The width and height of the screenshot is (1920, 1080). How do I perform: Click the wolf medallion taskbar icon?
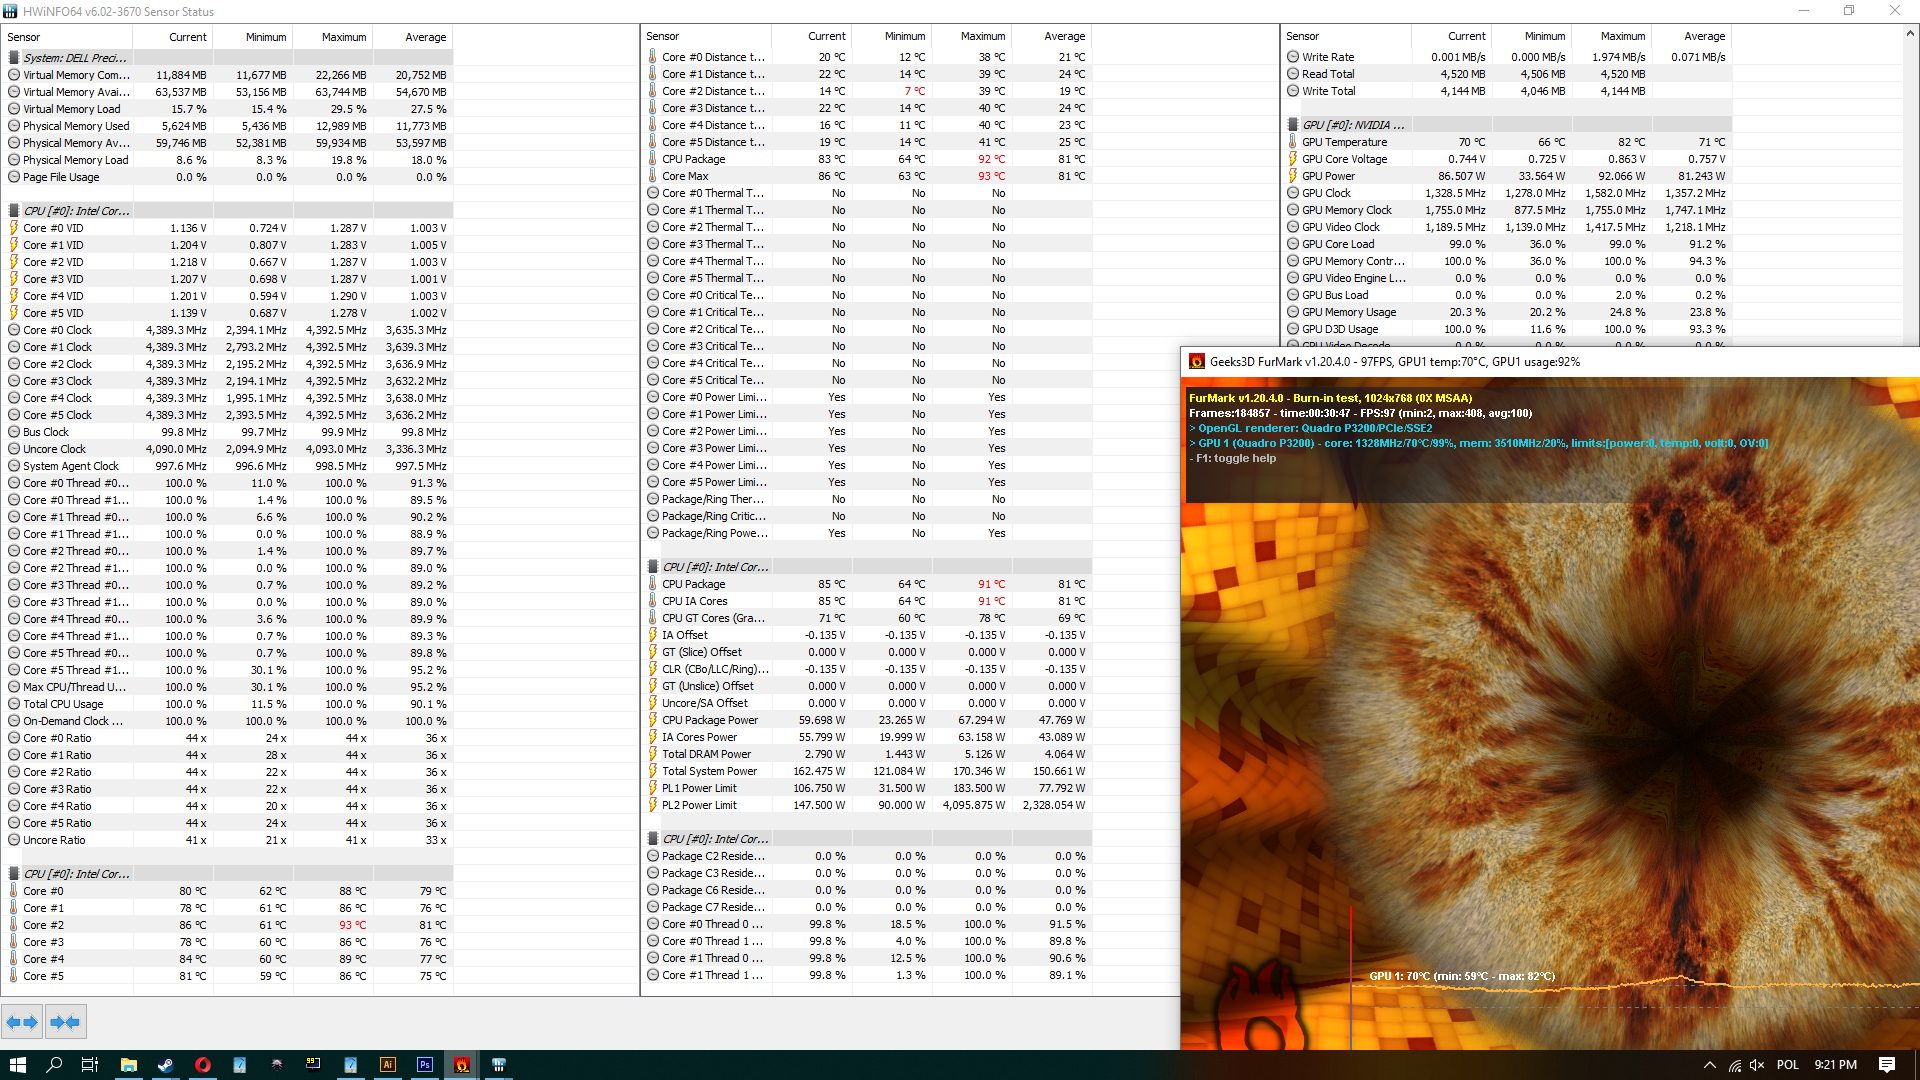[x=277, y=1065]
